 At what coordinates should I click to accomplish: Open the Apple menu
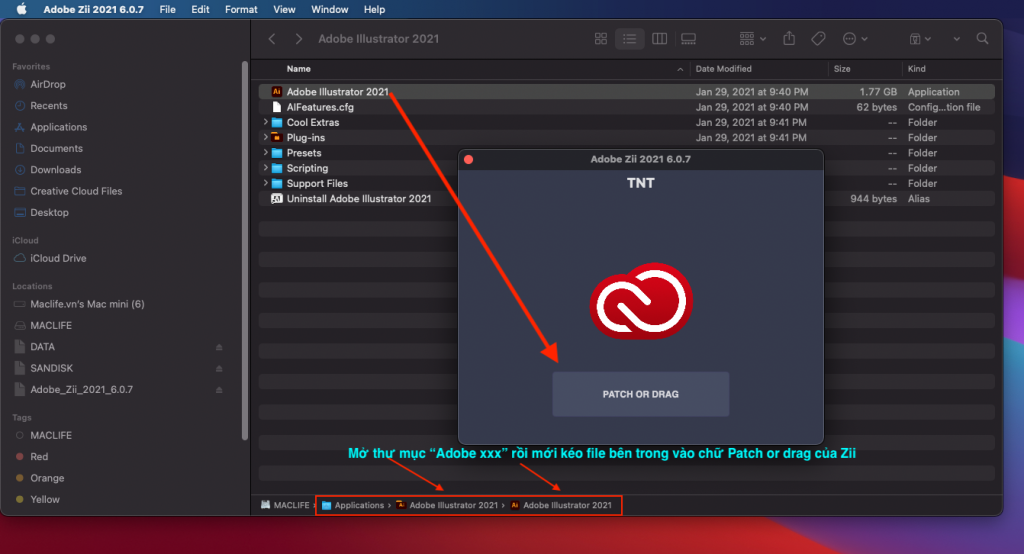pos(21,9)
